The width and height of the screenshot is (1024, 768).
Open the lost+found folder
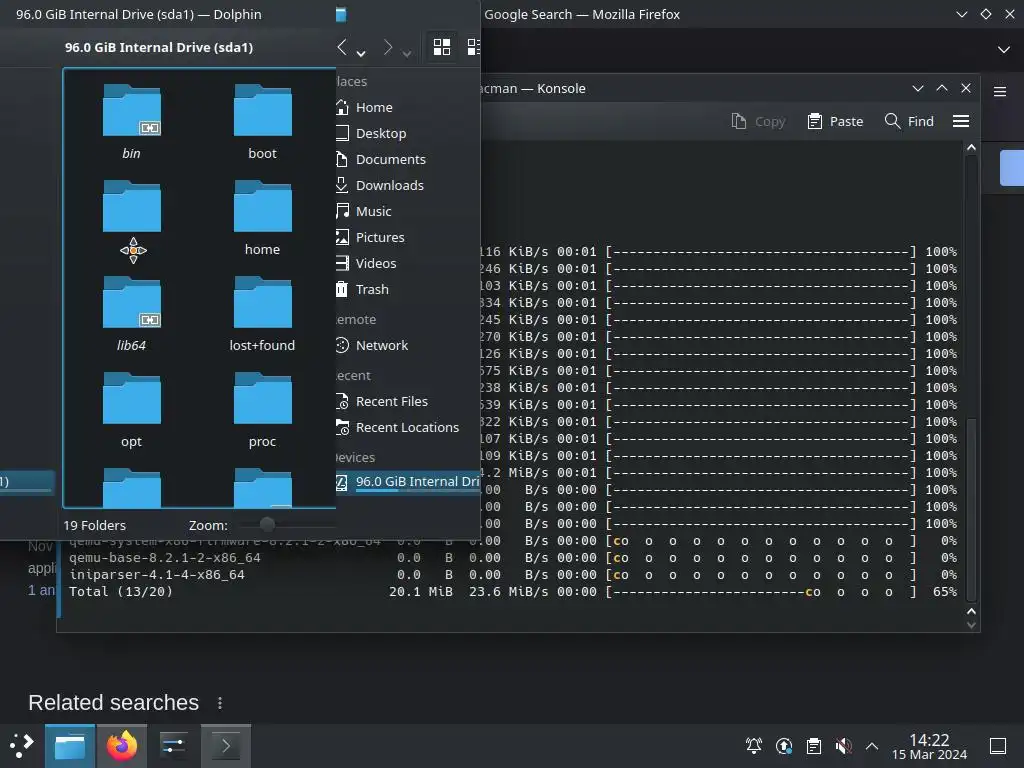pyautogui.click(x=262, y=314)
